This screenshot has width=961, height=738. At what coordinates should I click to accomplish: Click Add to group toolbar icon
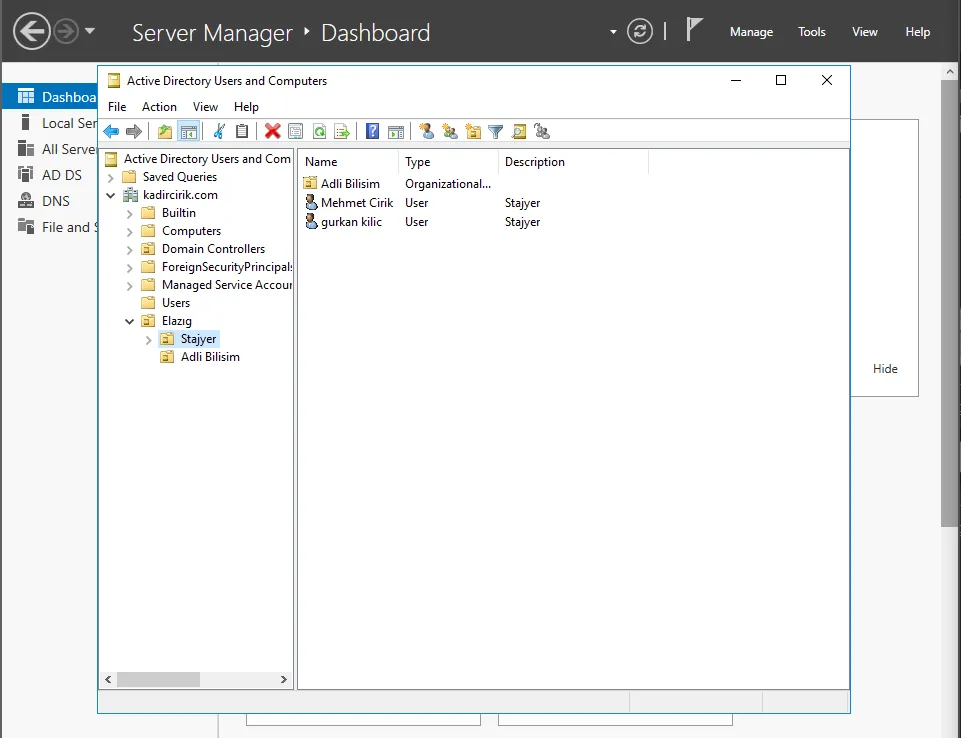pos(542,131)
